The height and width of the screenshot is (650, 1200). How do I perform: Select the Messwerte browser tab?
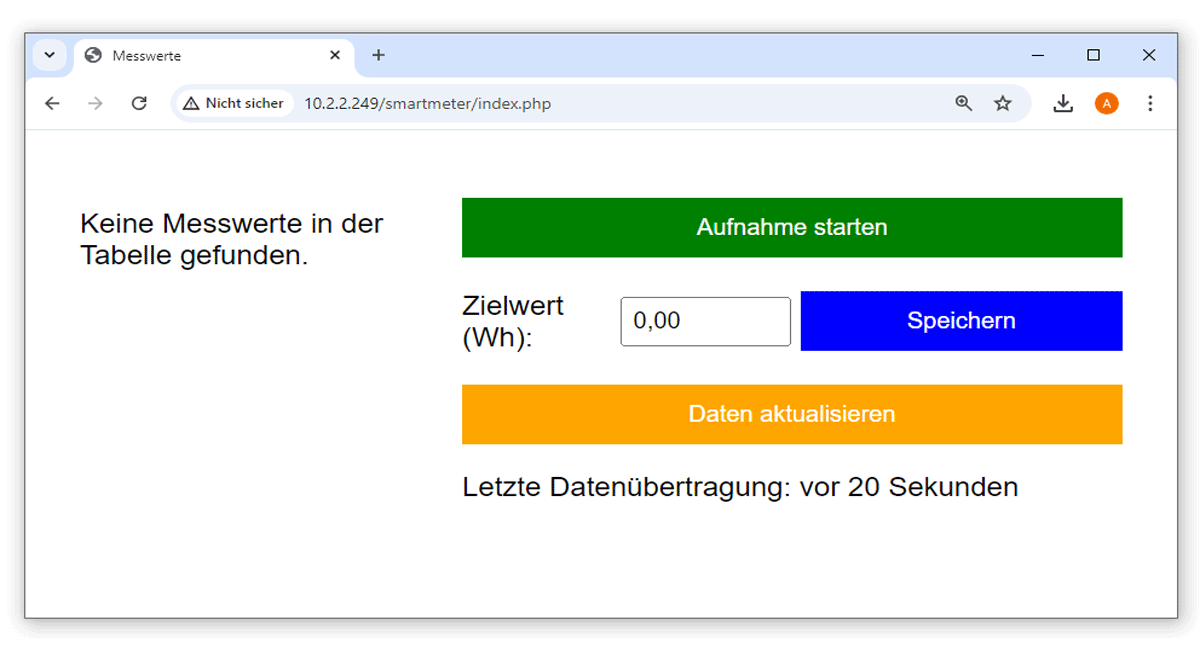pos(213,56)
